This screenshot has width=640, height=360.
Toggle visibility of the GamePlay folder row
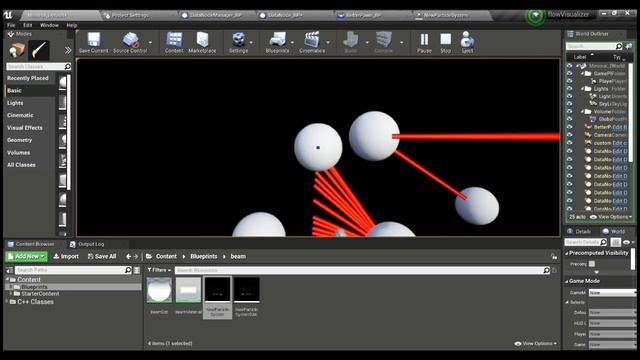(x=569, y=73)
